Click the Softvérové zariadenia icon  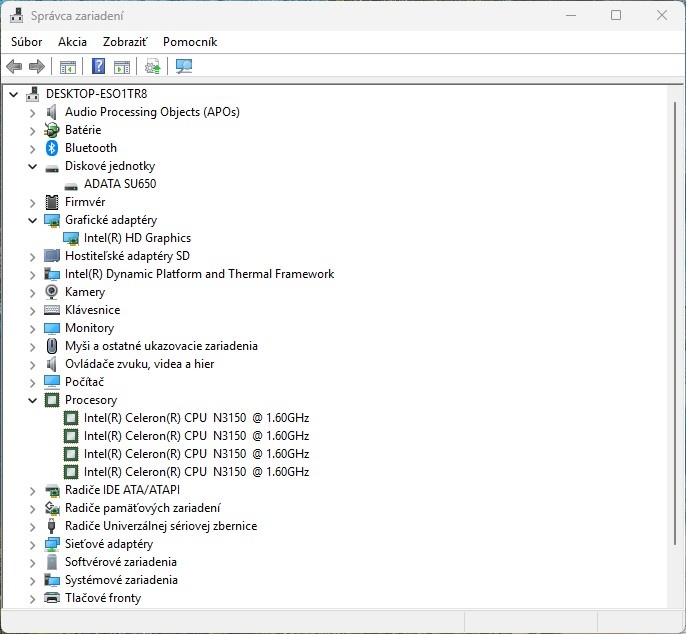pos(52,562)
